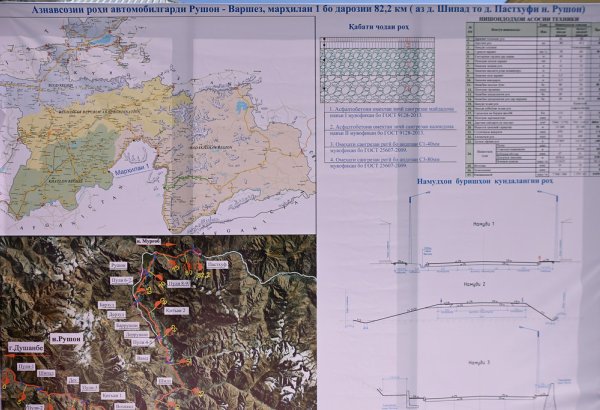Select the 'Қитъаи 1' section label
The width and height of the screenshot is (600, 410).
(113, 395)
